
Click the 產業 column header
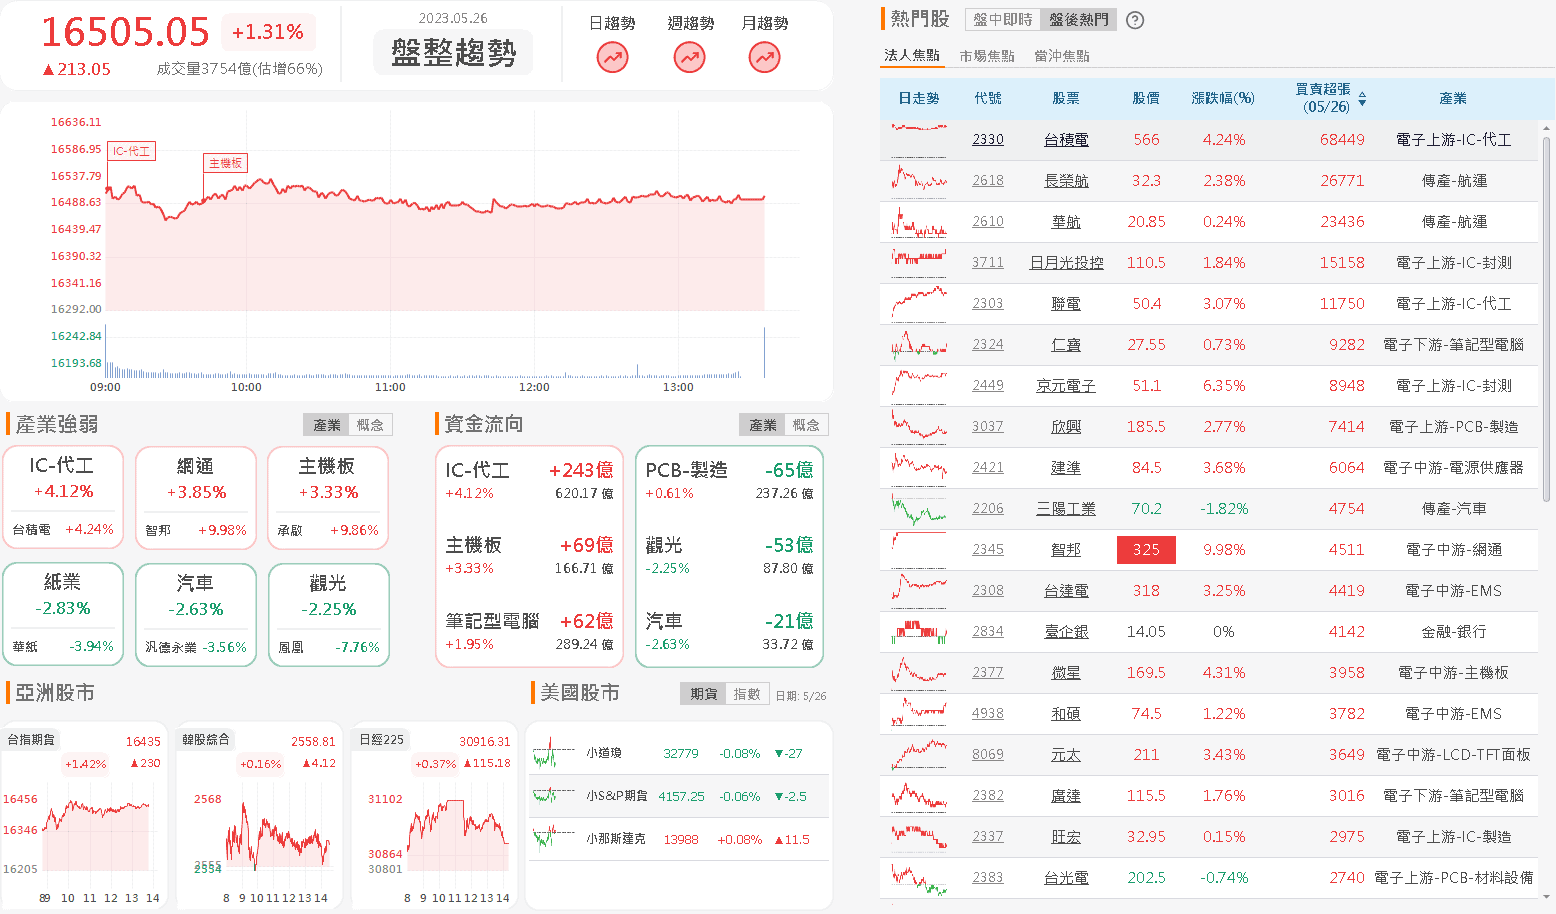coord(1452,98)
